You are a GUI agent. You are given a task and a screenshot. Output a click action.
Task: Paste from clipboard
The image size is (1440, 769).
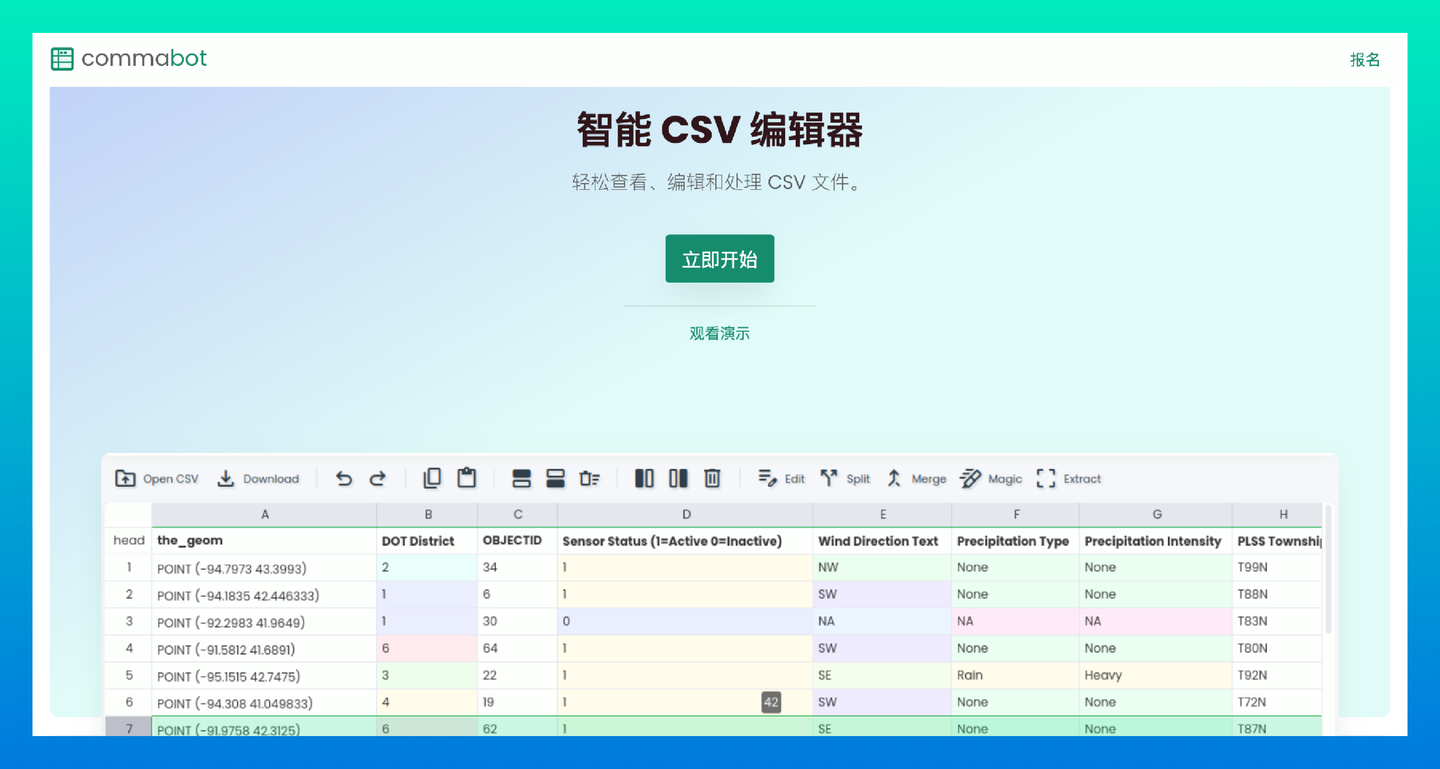tap(466, 478)
